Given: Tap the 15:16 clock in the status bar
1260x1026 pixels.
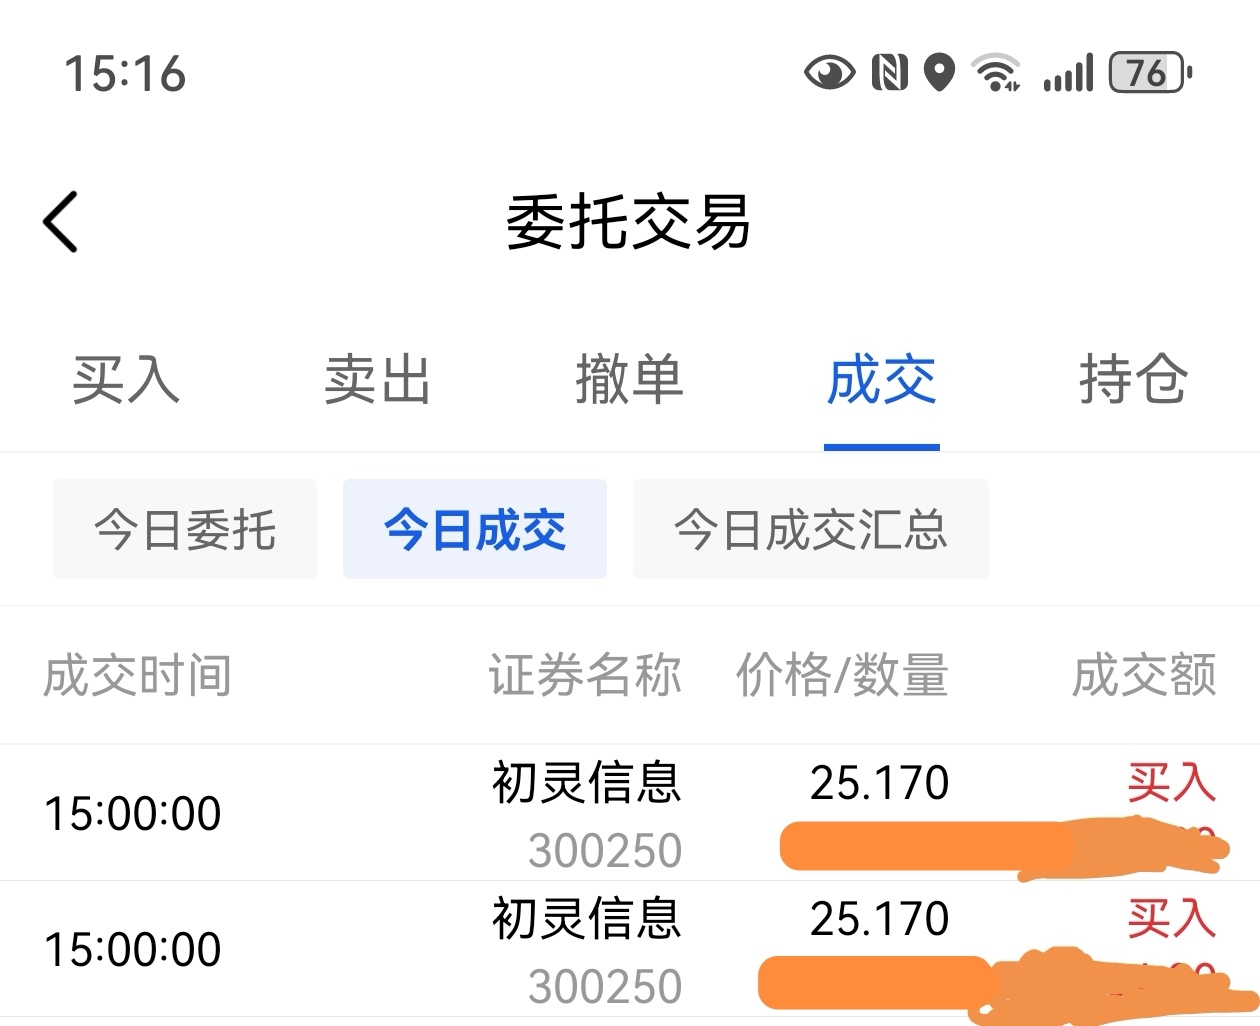Looking at the screenshot, I should [125, 74].
